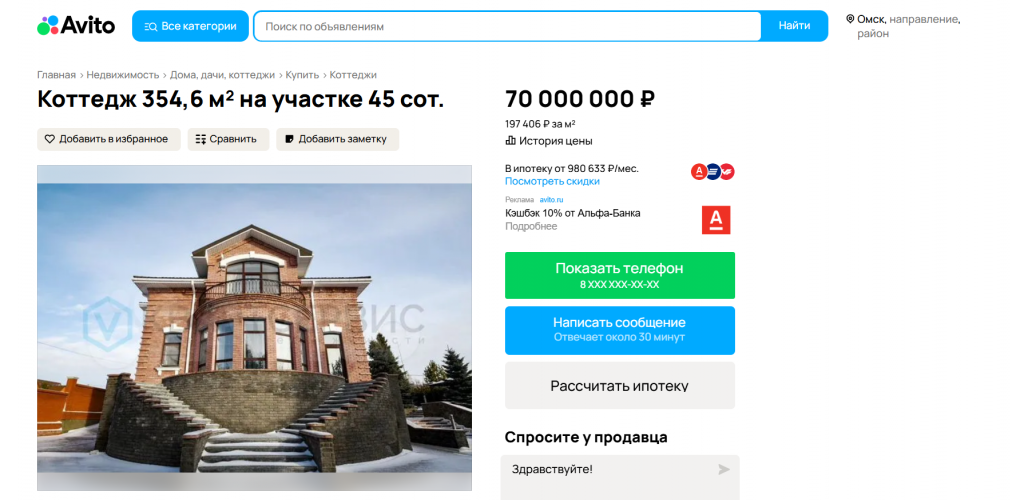1020x500 pixels.
Task: Go to the Главная breadcrumb link
Action: tap(57, 75)
